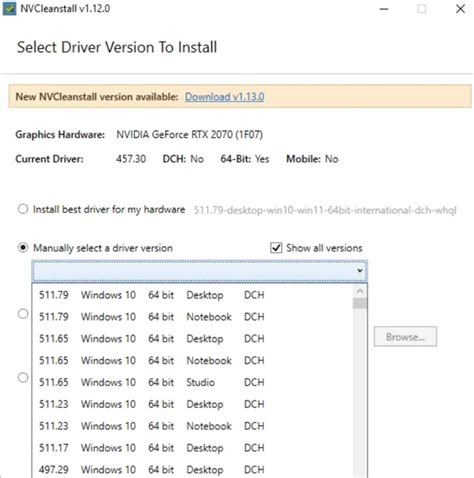Close the NVCleanstall window

[x=460, y=9]
